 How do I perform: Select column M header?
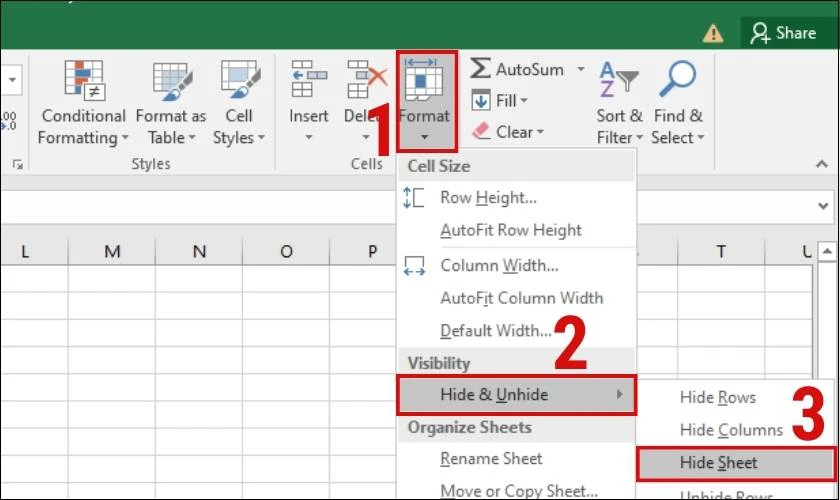coord(112,251)
